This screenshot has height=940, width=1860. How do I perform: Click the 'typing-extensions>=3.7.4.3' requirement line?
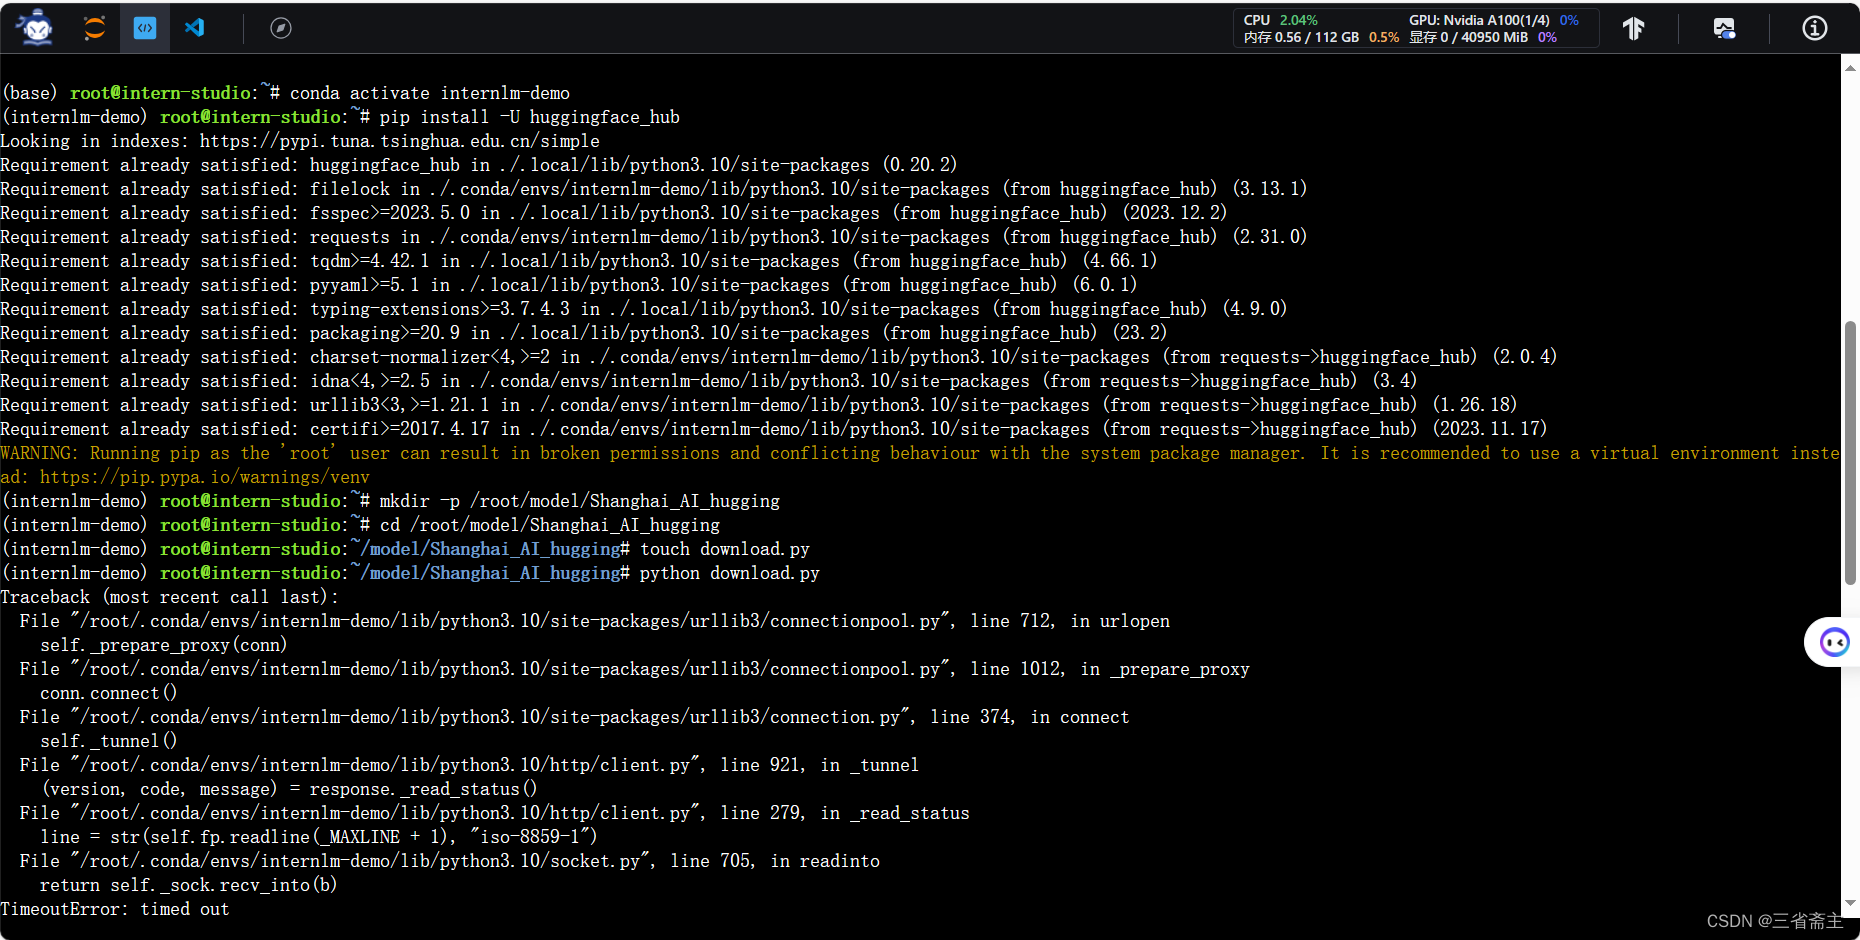tap(644, 309)
